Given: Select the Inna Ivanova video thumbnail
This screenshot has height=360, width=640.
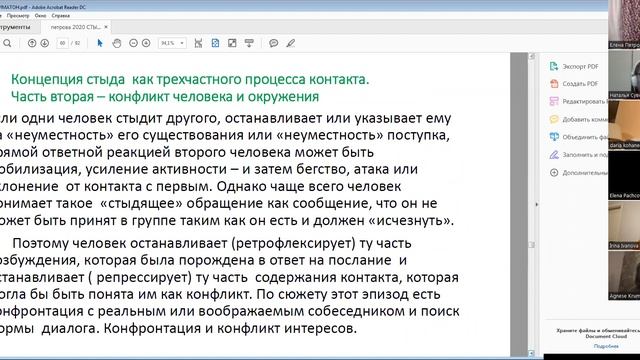Looking at the screenshot, I should tap(624, 225).
